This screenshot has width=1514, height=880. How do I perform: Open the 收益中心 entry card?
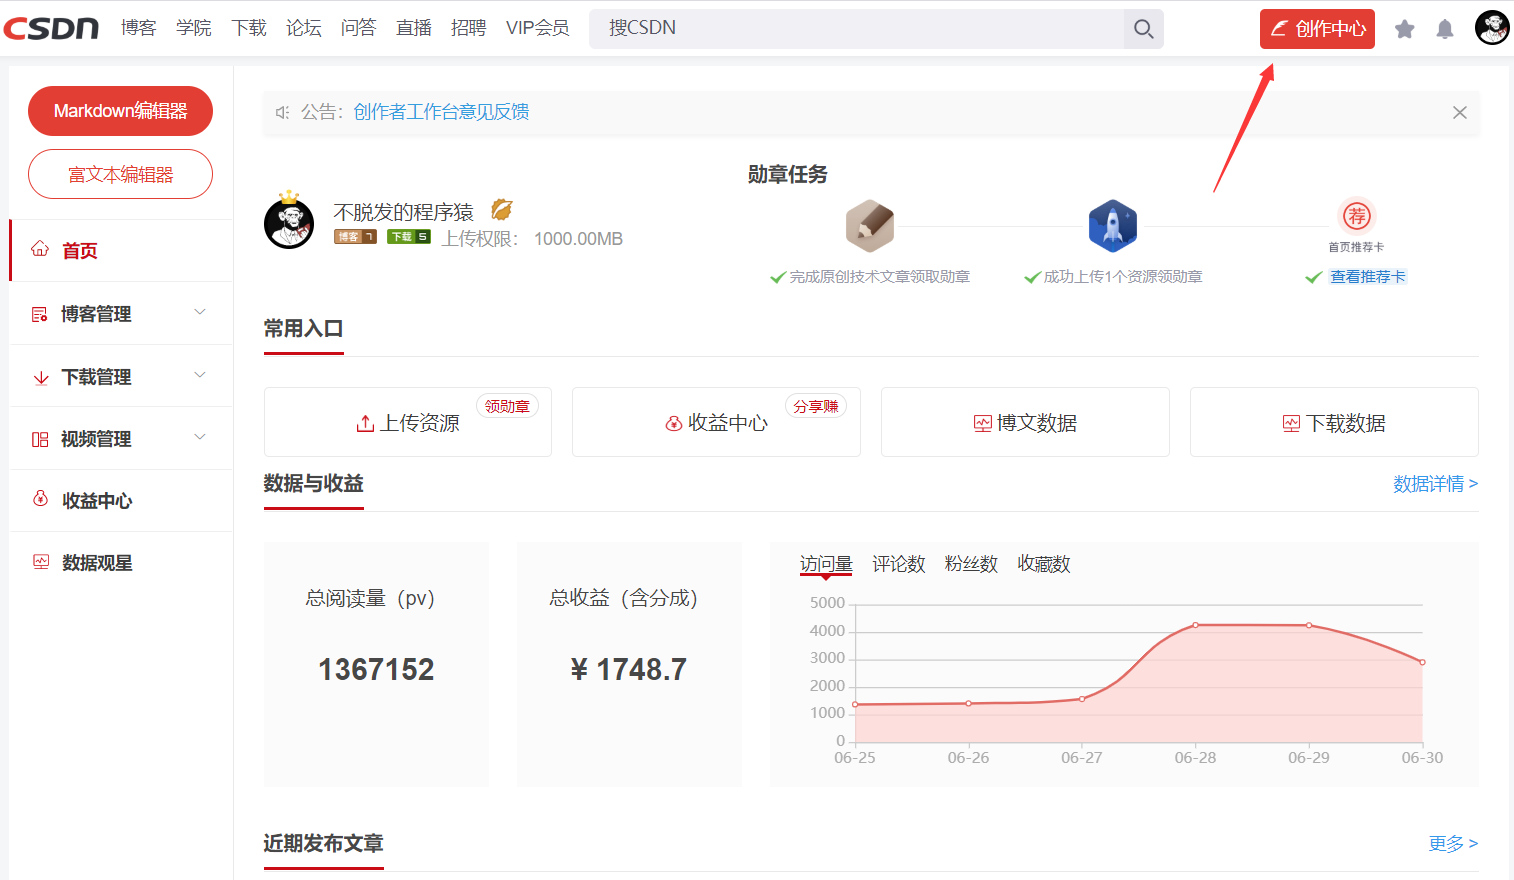coord(716,422)
